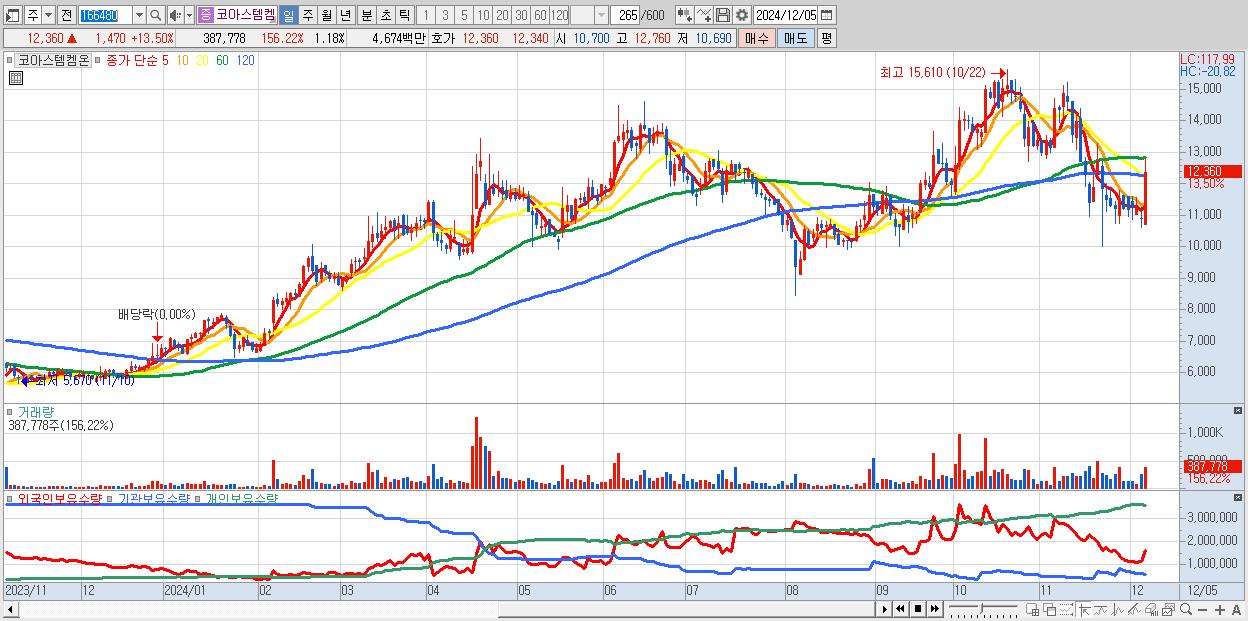Click the 전 button in top toolbar
The height and width of the screenshot is (621, 1248).
pos(66,16)
